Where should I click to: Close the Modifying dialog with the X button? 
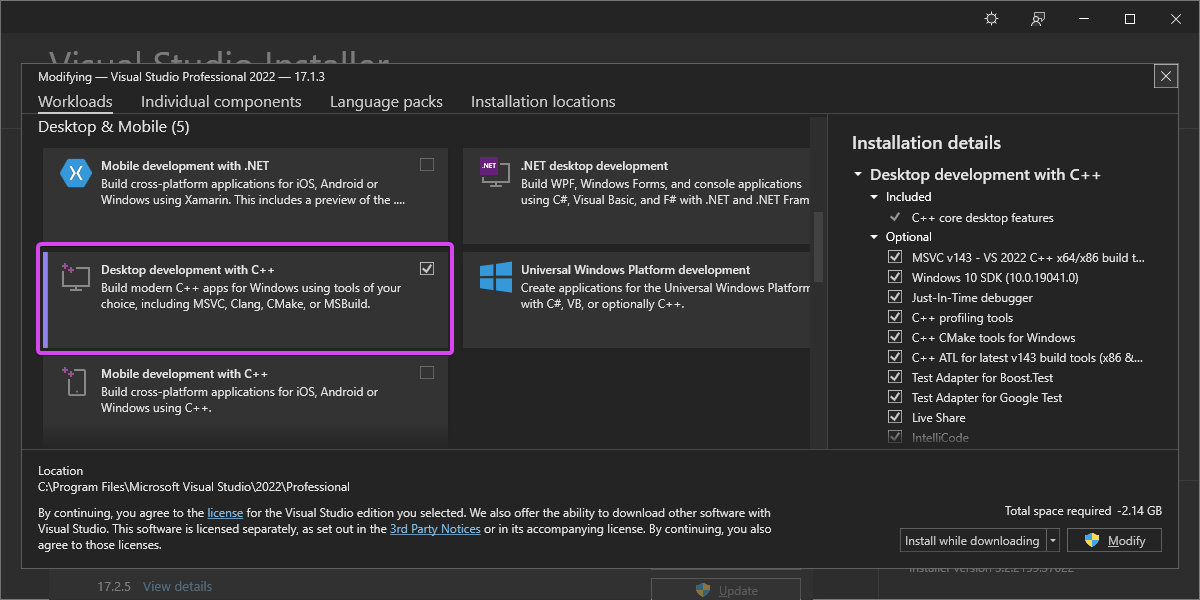coord(1164,76)
